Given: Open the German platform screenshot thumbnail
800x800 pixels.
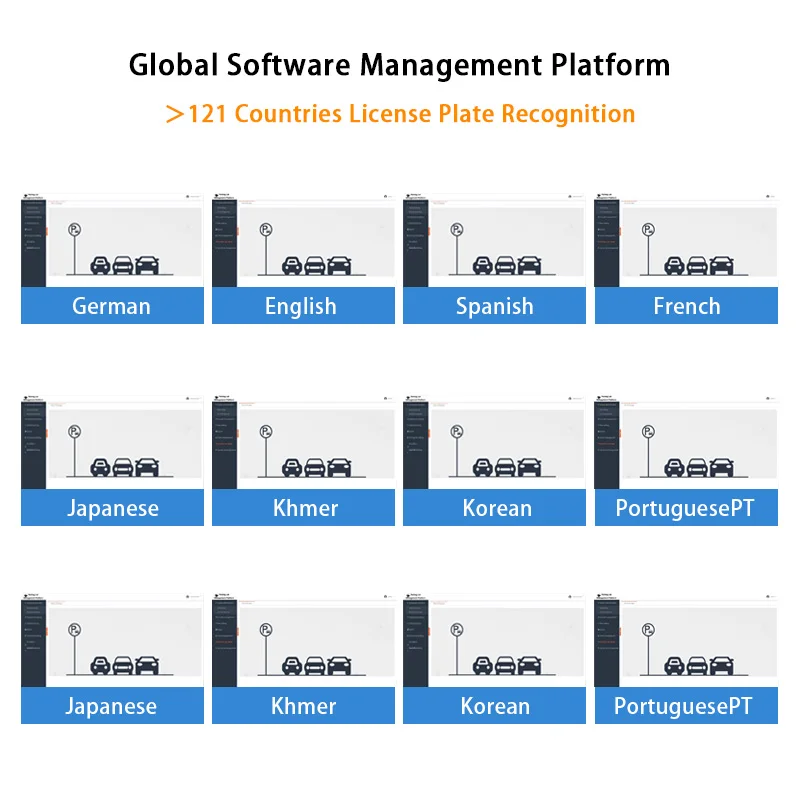Looking at the screenshot, I should [112, 240].
